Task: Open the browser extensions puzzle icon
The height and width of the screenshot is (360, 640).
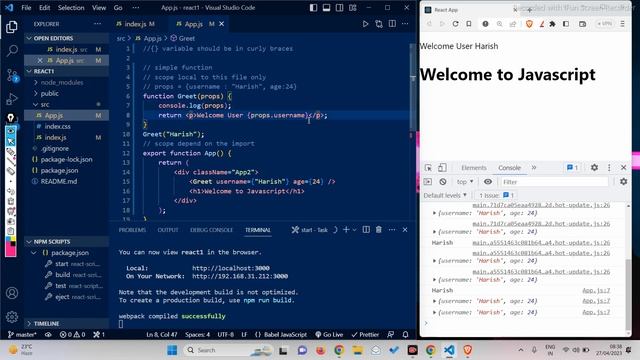Action: pos(553,24)
